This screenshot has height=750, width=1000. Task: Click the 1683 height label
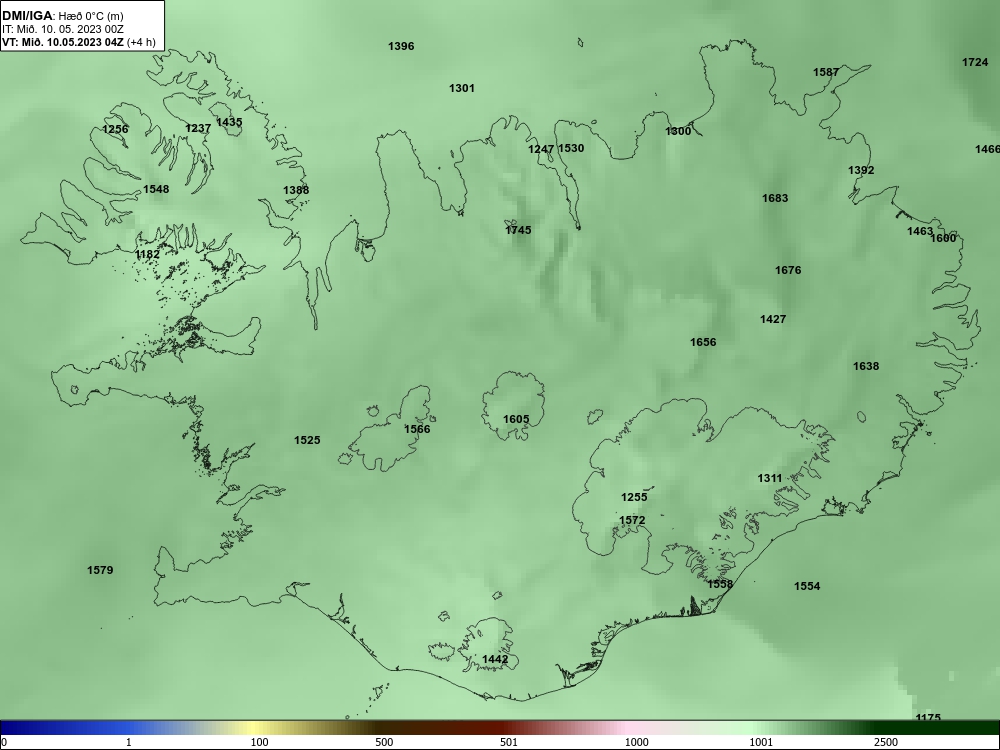pyautogui.click(x=775, y=198)
